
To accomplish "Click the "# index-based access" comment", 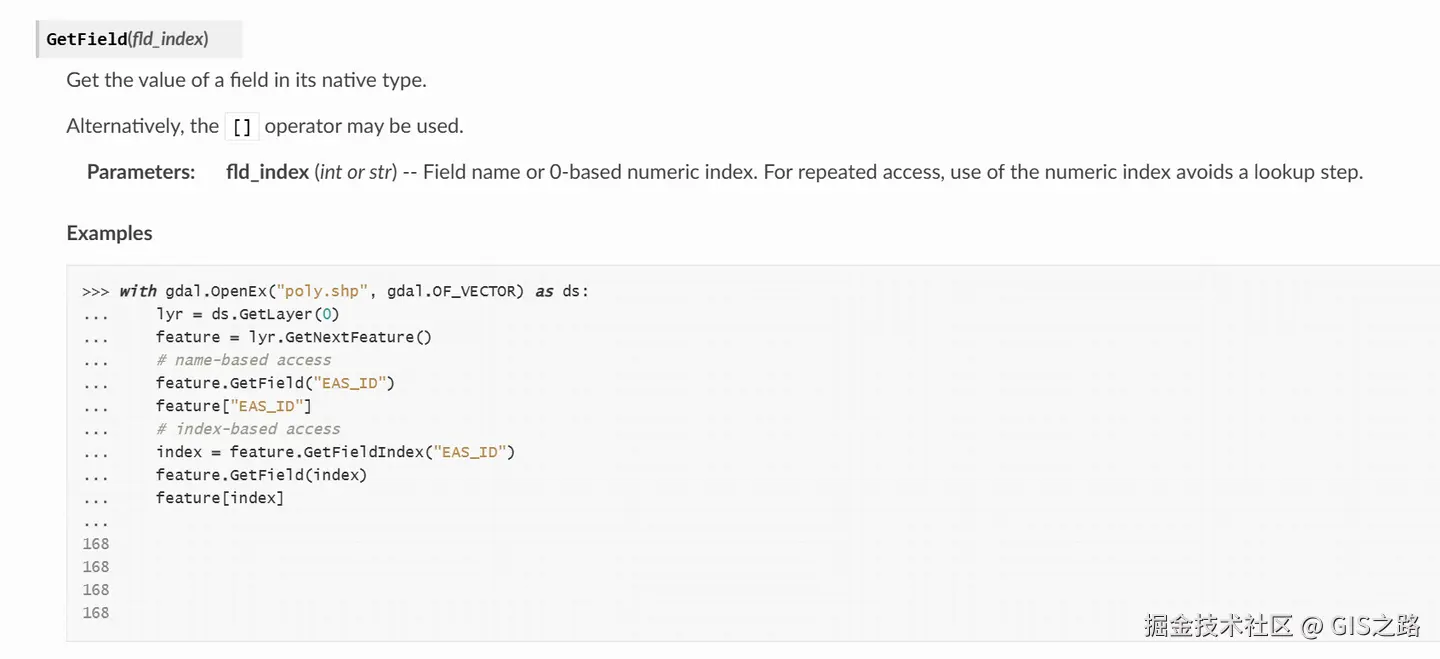I will [x=248, y=429].
